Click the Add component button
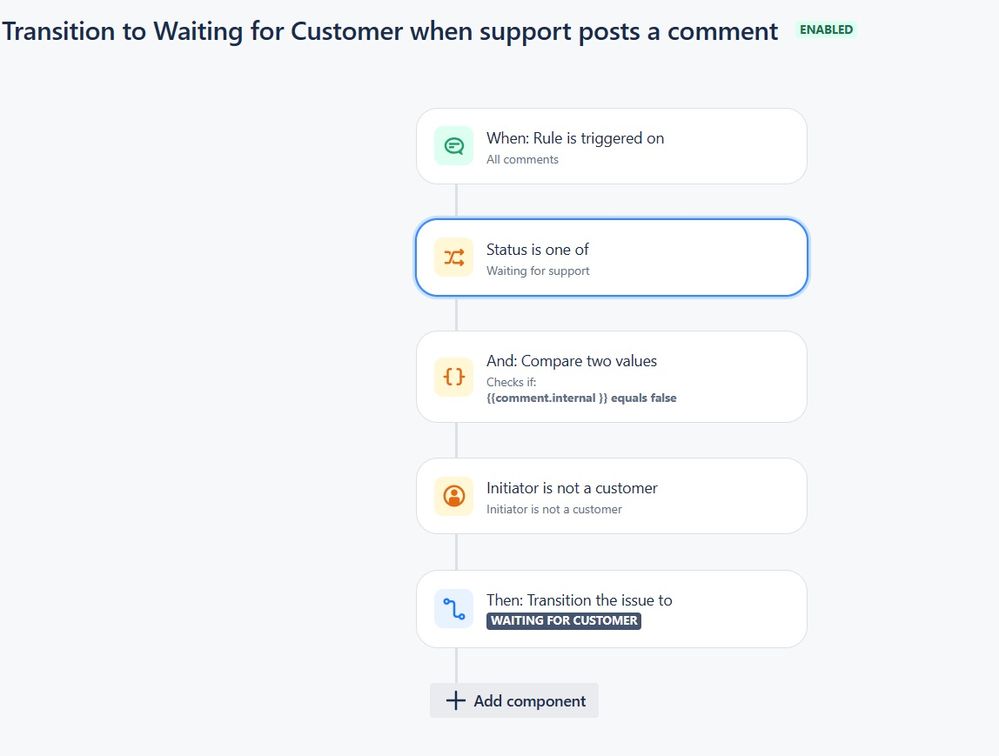 click(x=514, y=701)
